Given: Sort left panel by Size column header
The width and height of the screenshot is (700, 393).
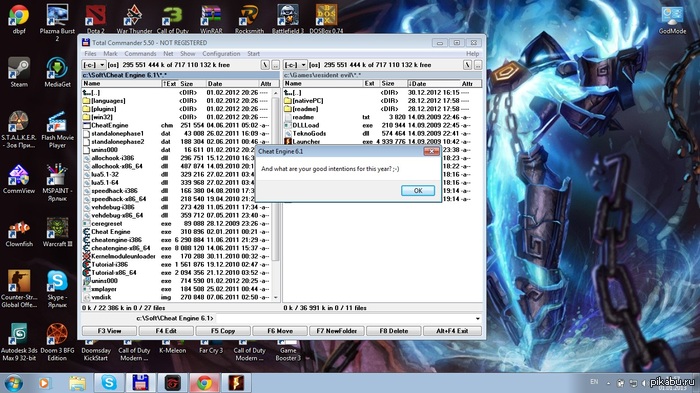Looking at the screenshot, I should [x=192, y=84].
